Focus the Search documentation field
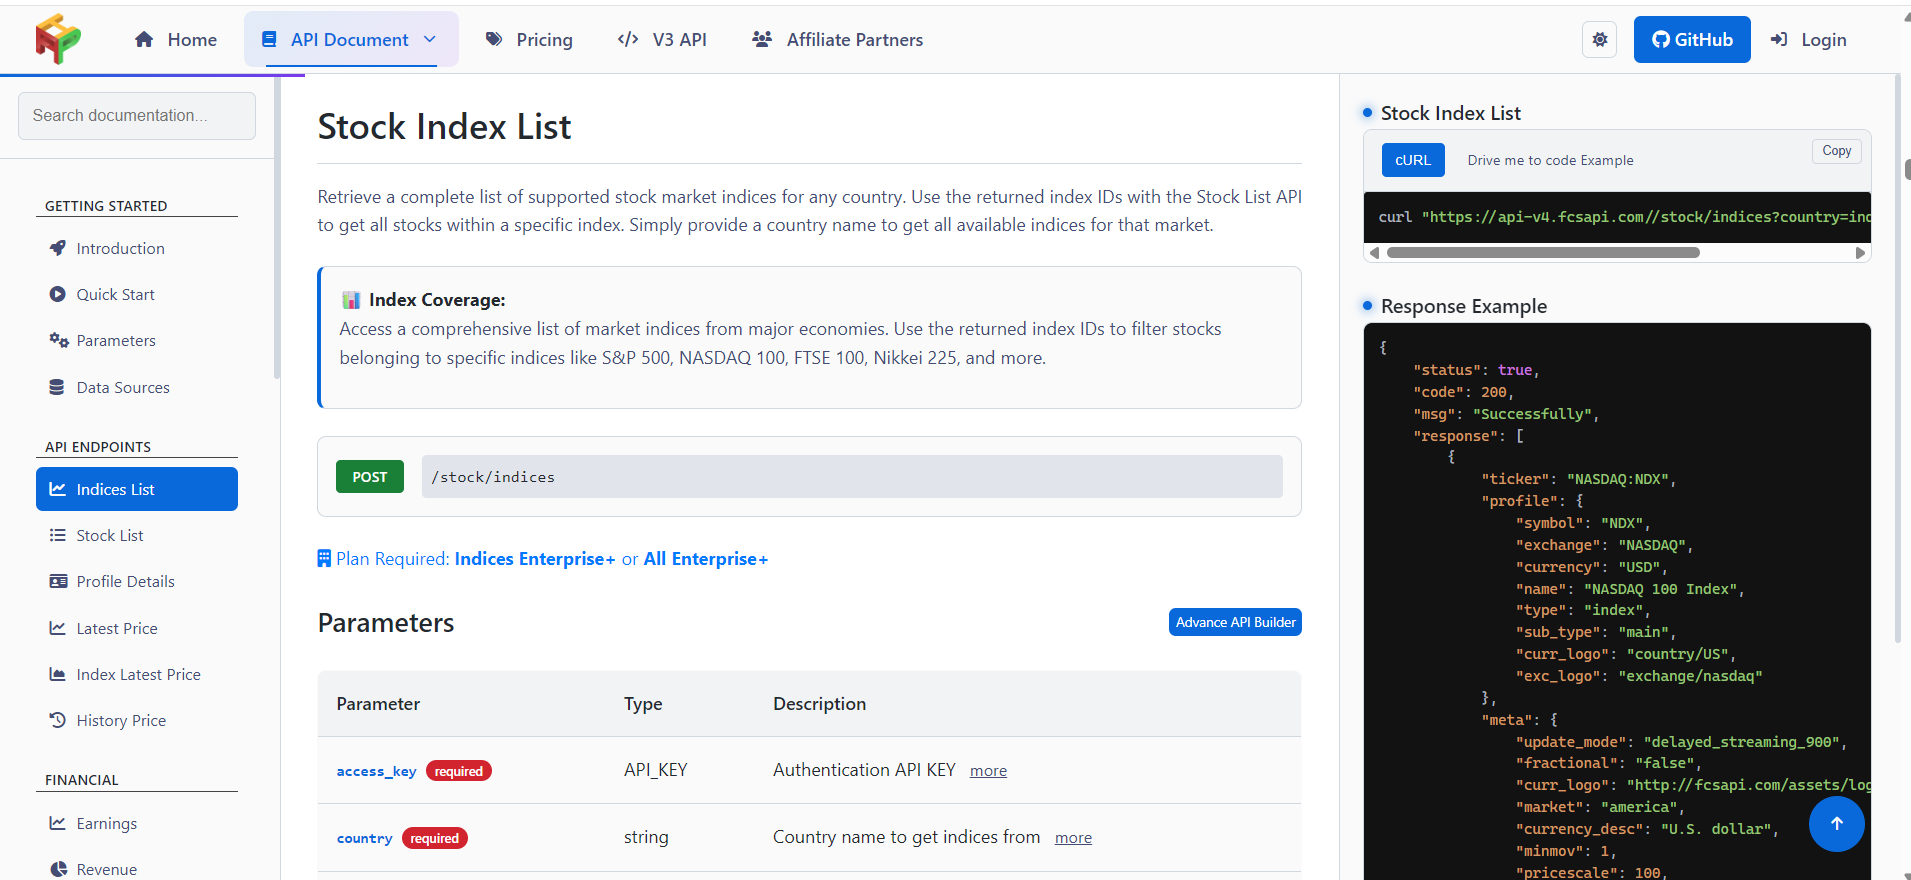Screen dimensions: 1911x880 tap(137, 116)
